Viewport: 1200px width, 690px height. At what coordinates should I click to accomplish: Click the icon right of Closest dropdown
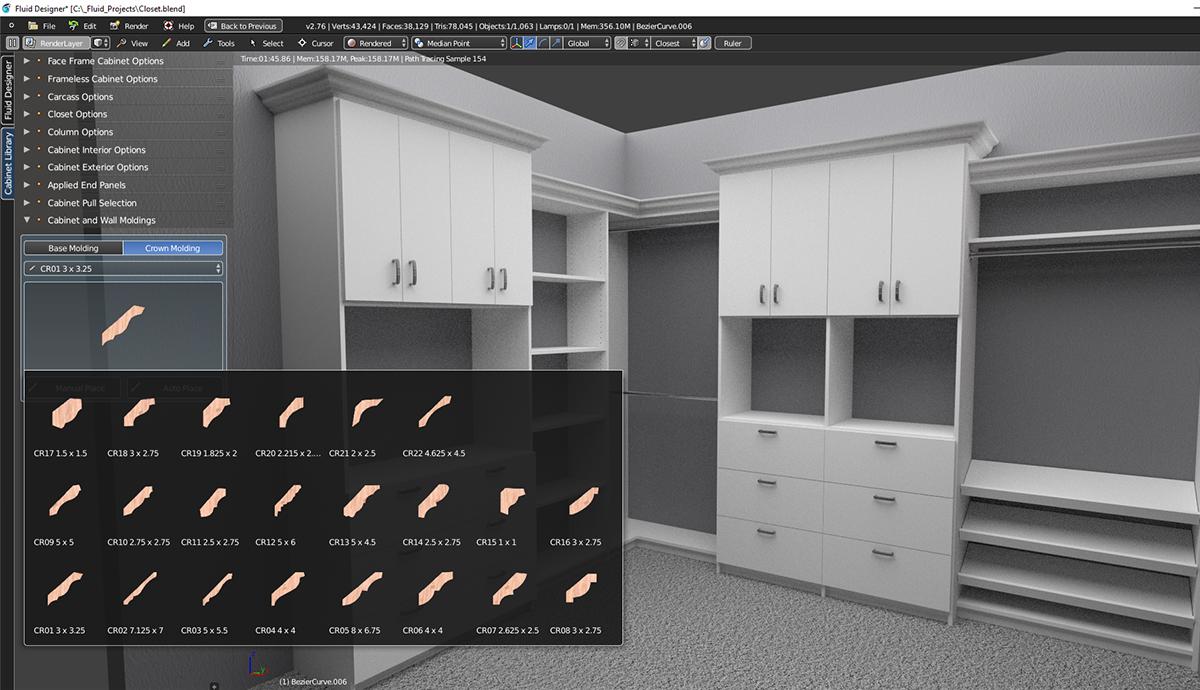click(704, 43)
